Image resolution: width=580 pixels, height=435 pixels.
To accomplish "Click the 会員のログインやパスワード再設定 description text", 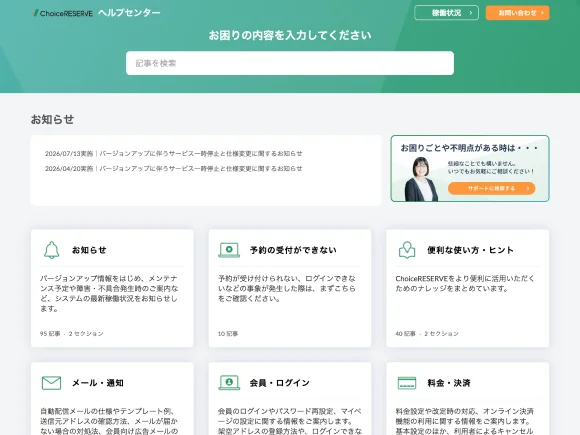I will point(290,421).
